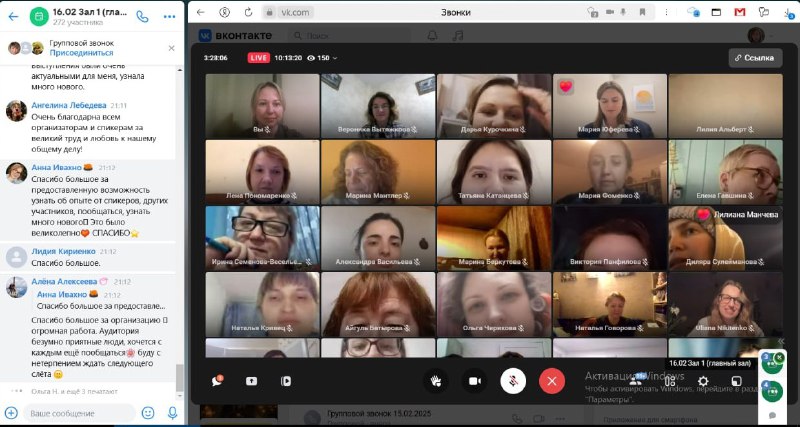Open the browser three-dot menu
The image size is (800, 427).
point(665,12)
